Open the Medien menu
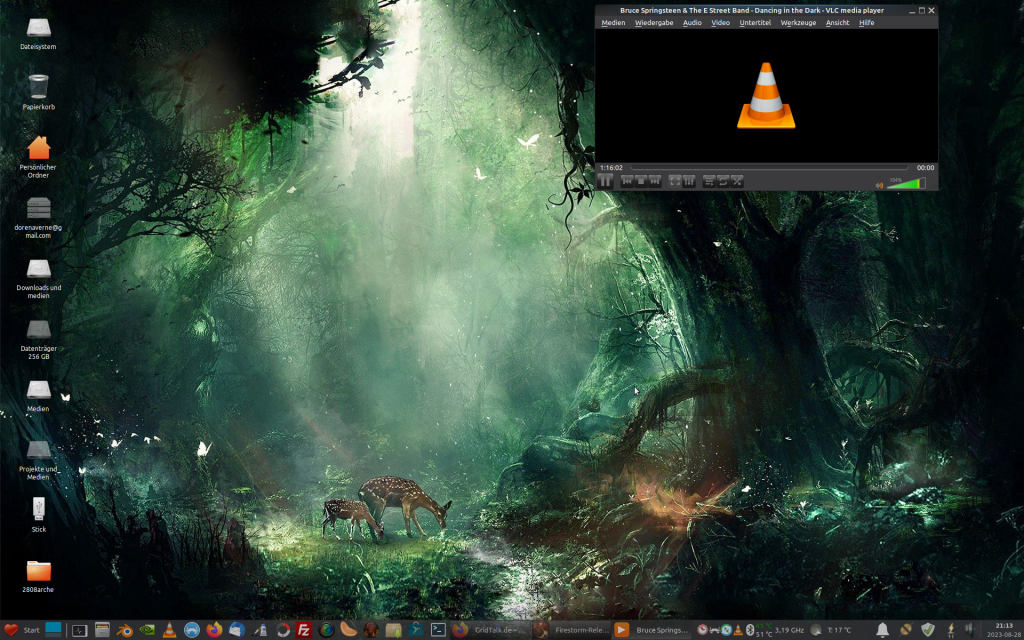The height and width of the screenshot is (640, 1024). pyautogui.click(x=613, y=22)
